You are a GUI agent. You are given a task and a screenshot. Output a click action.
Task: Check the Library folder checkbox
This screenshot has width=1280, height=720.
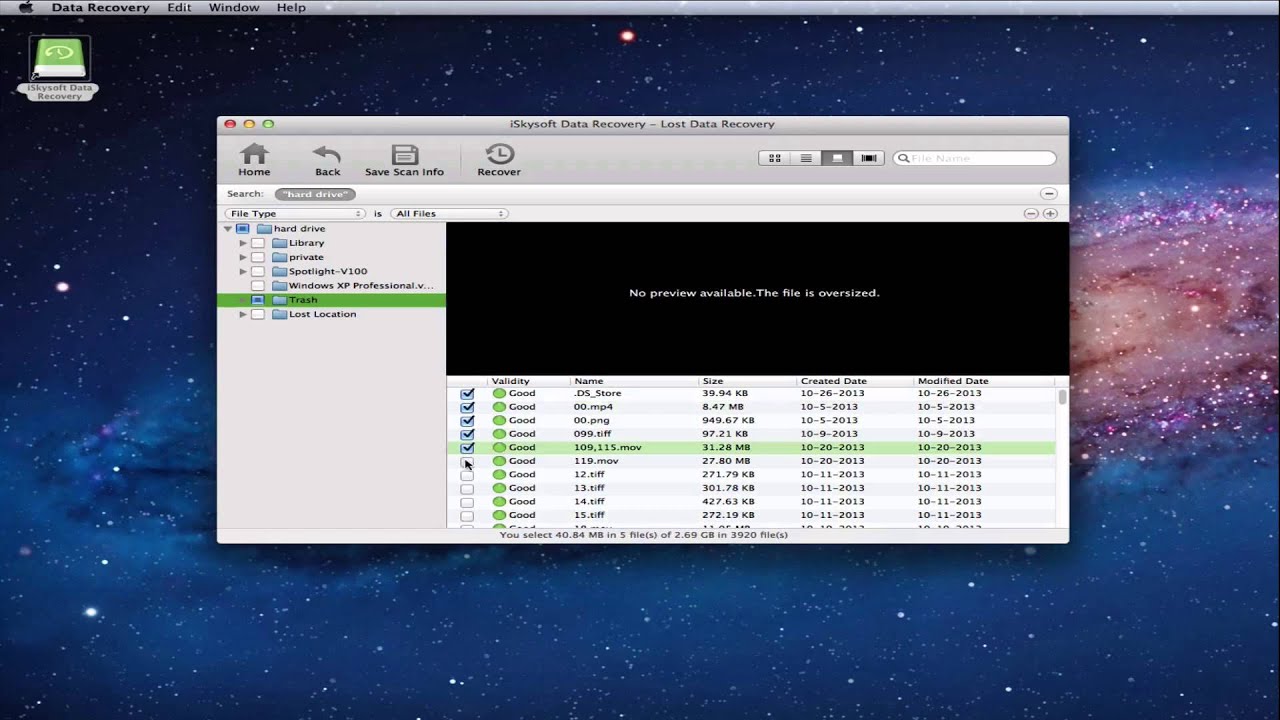258,243
